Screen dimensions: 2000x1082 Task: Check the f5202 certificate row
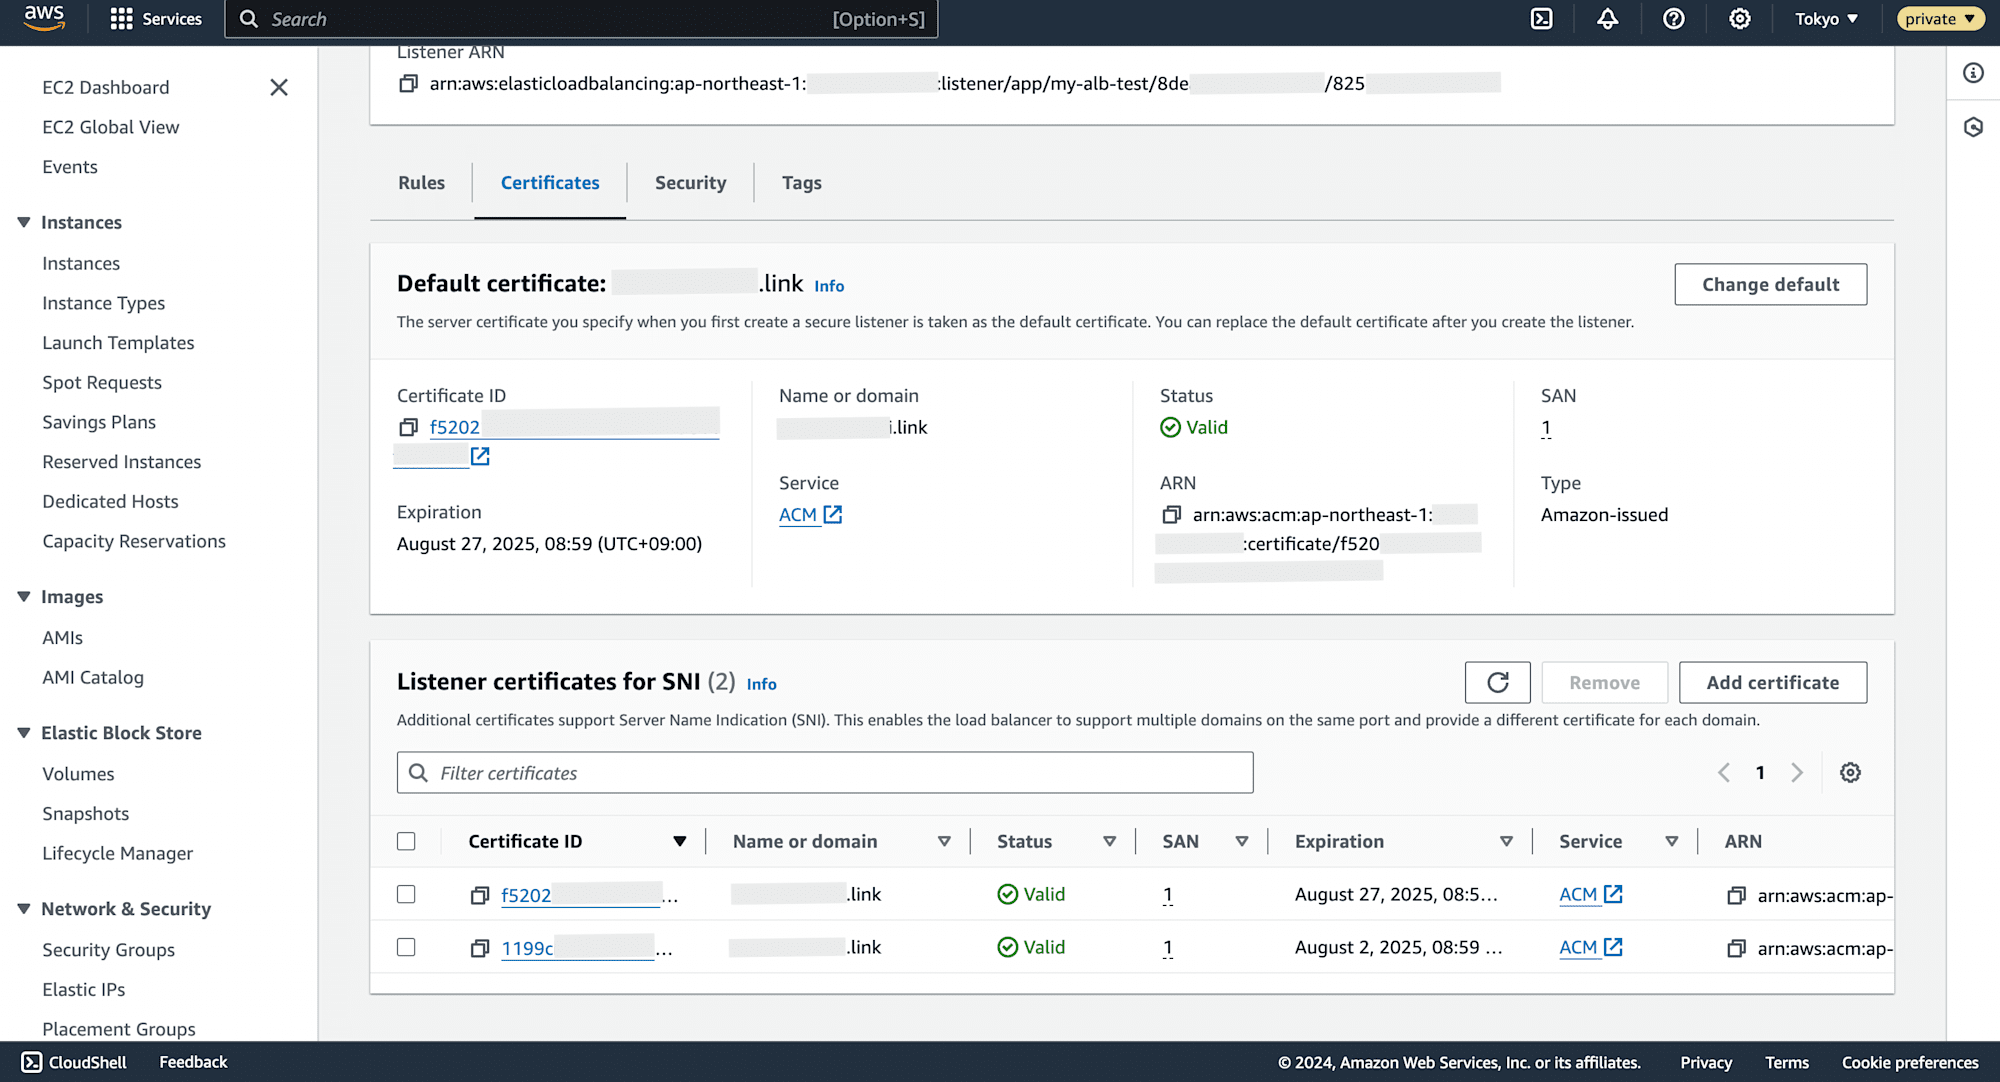406,894
